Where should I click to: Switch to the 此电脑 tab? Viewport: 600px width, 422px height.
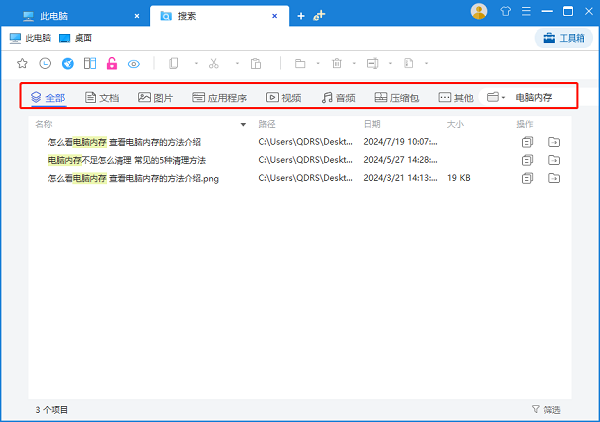coord(50,15)
